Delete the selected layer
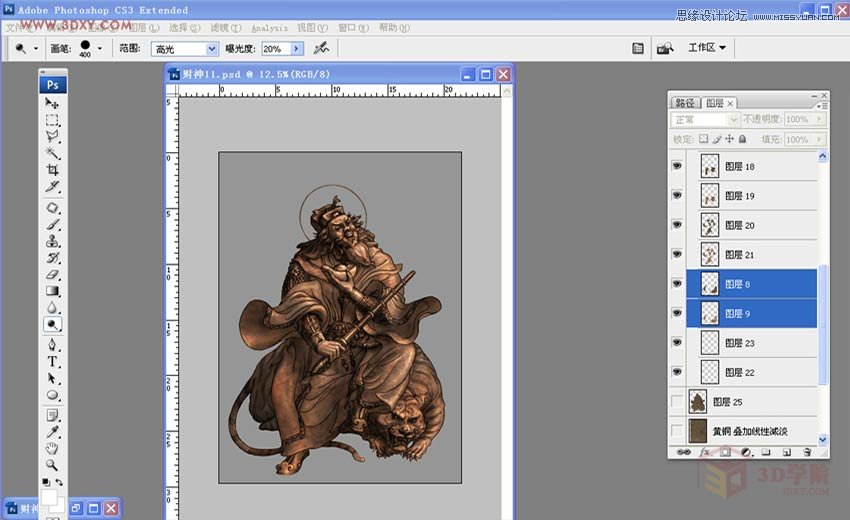This screenshot has width=850, height=520. pos(807,452)
